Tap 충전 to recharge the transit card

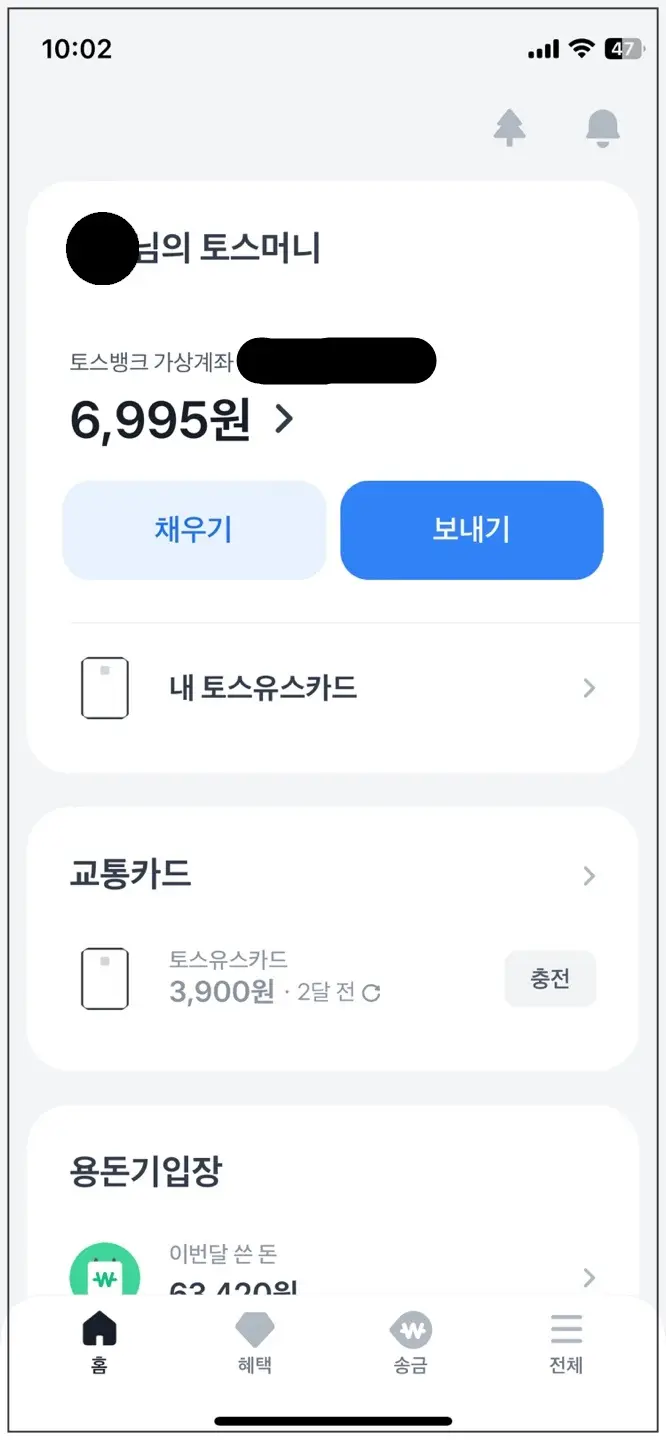pos(550,979)
